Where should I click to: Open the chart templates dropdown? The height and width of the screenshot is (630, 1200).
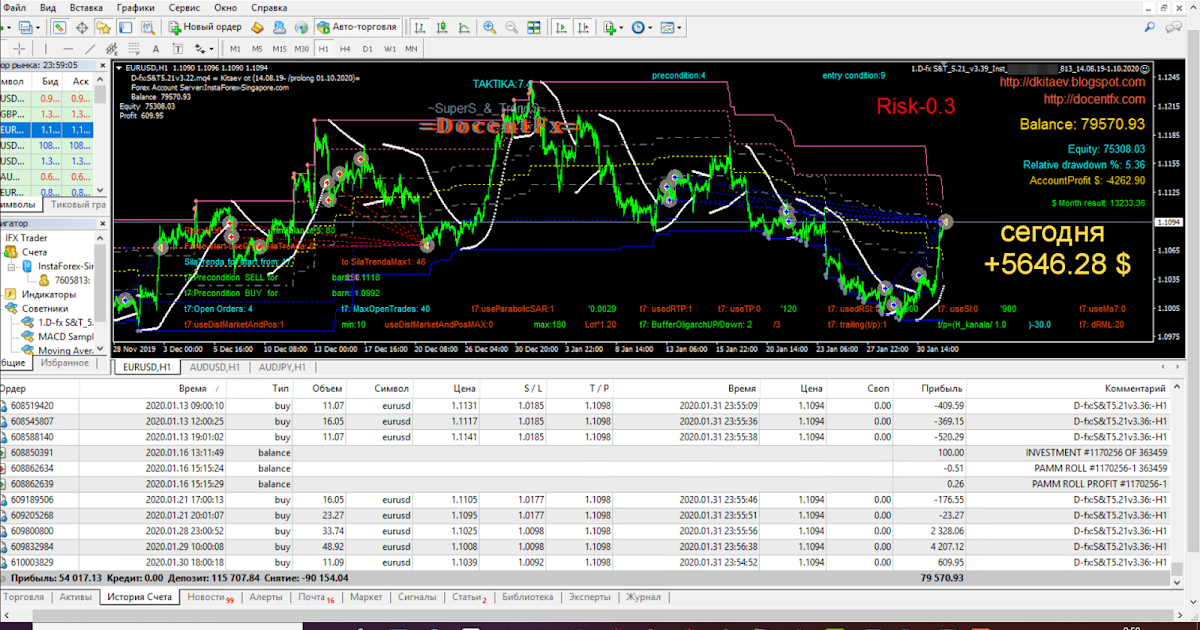670,27
